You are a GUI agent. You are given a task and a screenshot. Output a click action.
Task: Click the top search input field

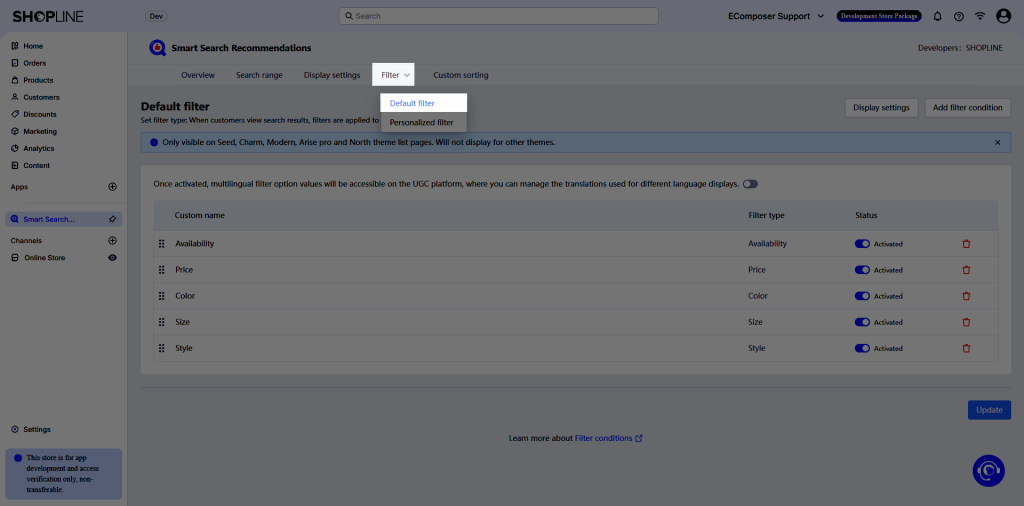pyautogui.click(x=498, y=16)
